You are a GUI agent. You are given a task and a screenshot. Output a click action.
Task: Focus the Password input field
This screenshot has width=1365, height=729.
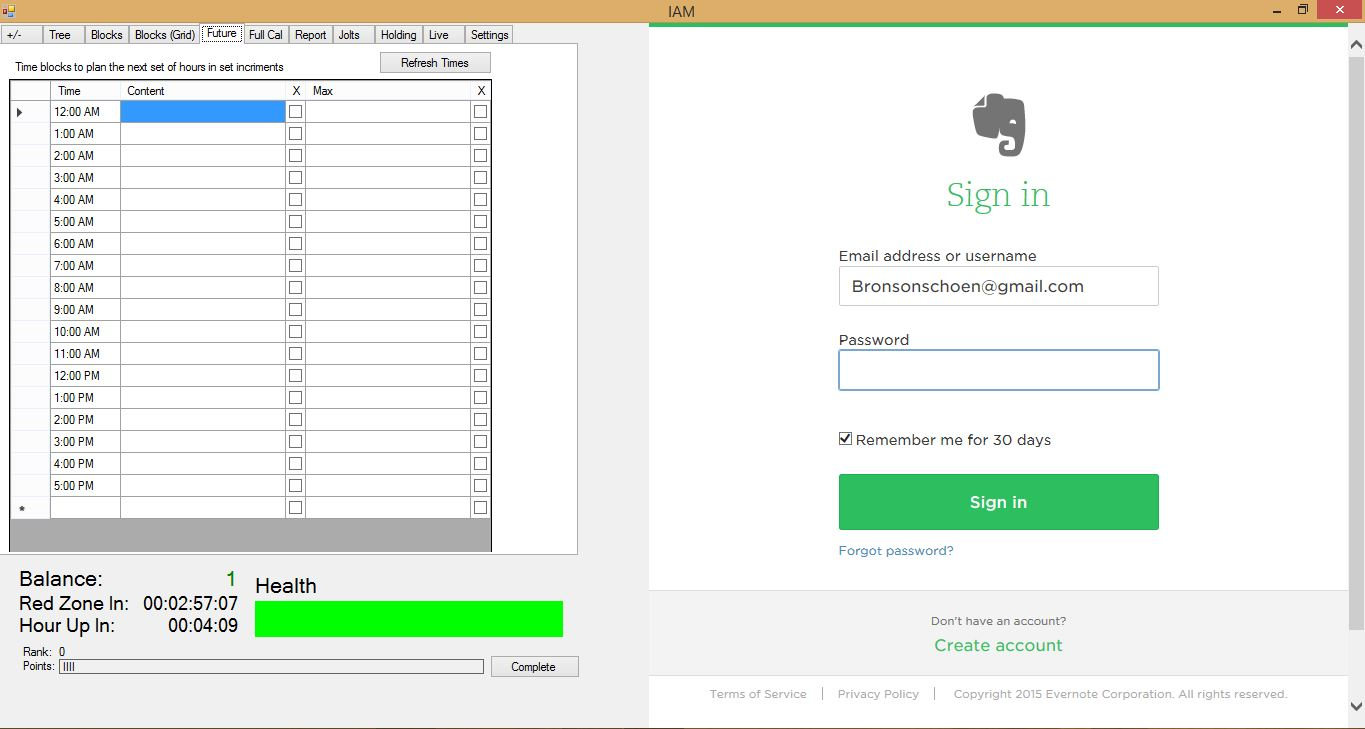click(x=998, y=370)
